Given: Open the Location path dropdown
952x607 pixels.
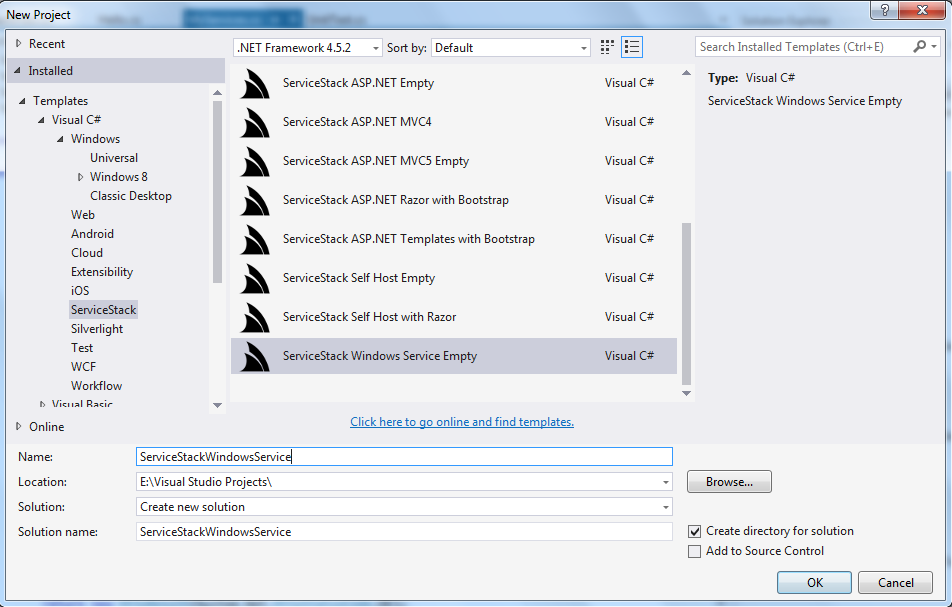Looking at the screenshot, I should (x=665, y=483).
